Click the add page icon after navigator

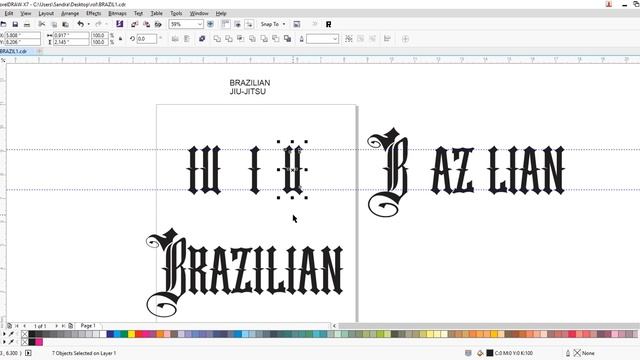(71, 326)
